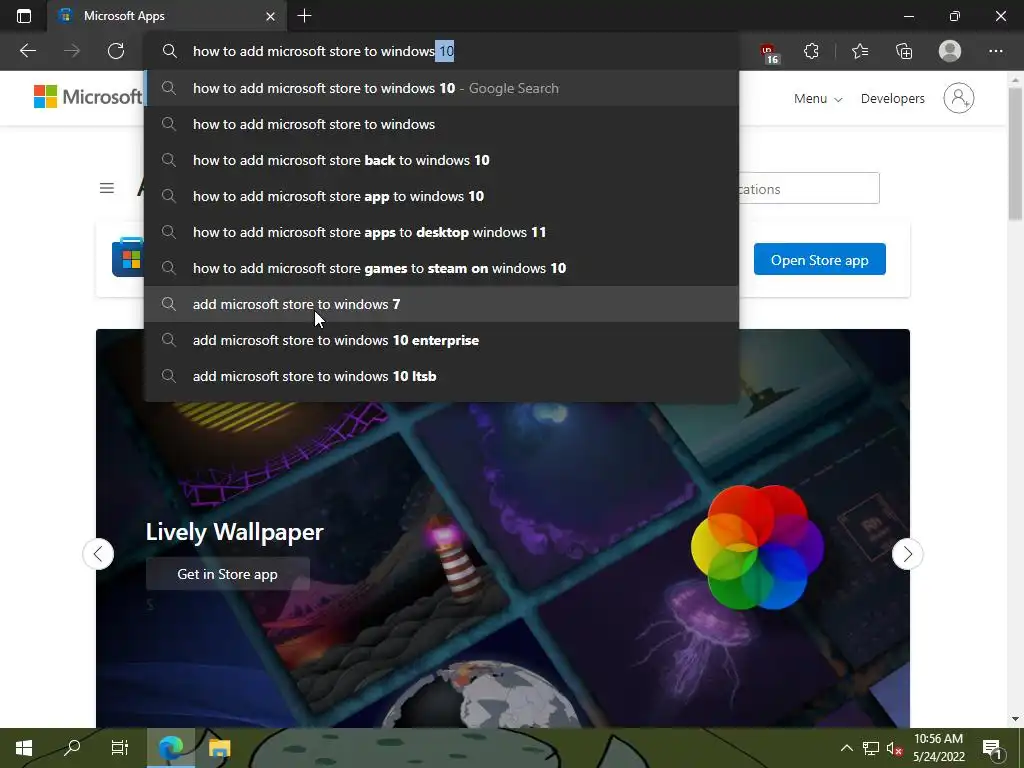This screenshot has height=768, width=1024.
Task: Select suggestion 'games to steam on windows 10'
Action: [x=441, y=268]
